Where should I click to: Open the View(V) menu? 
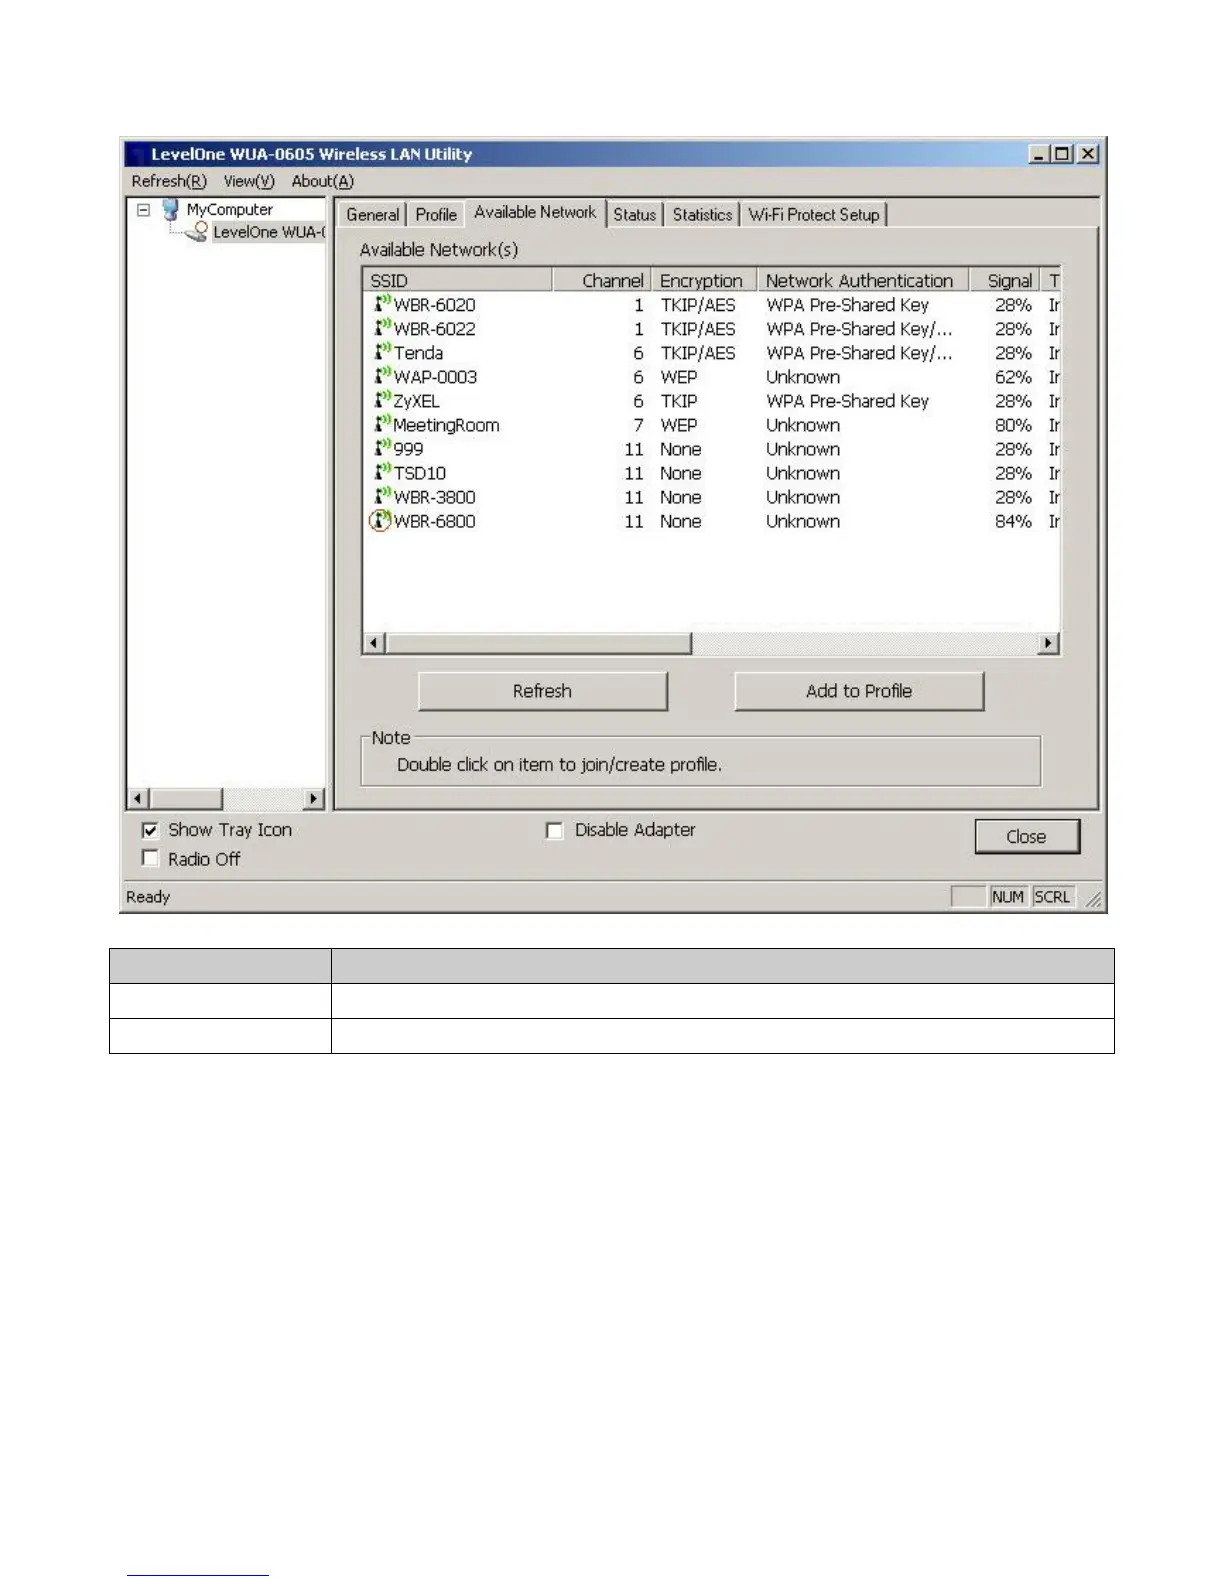(x=249, y=181)
